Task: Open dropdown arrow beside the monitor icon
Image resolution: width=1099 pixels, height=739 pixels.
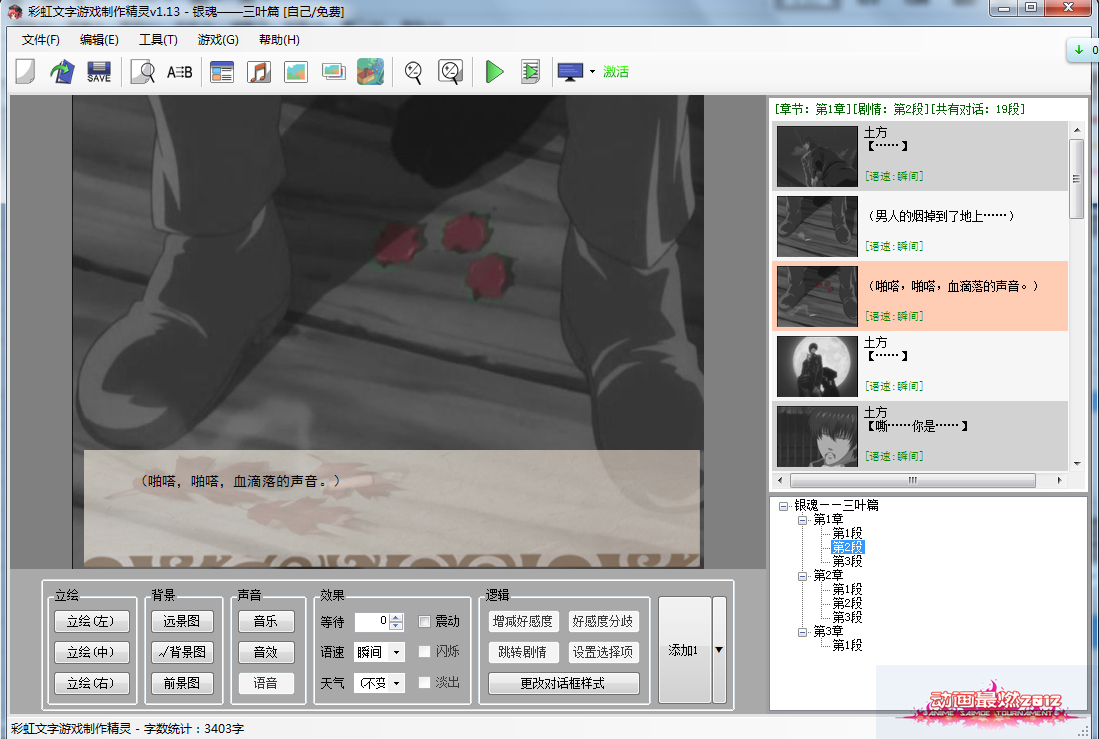Action: [x=592, y=72]
